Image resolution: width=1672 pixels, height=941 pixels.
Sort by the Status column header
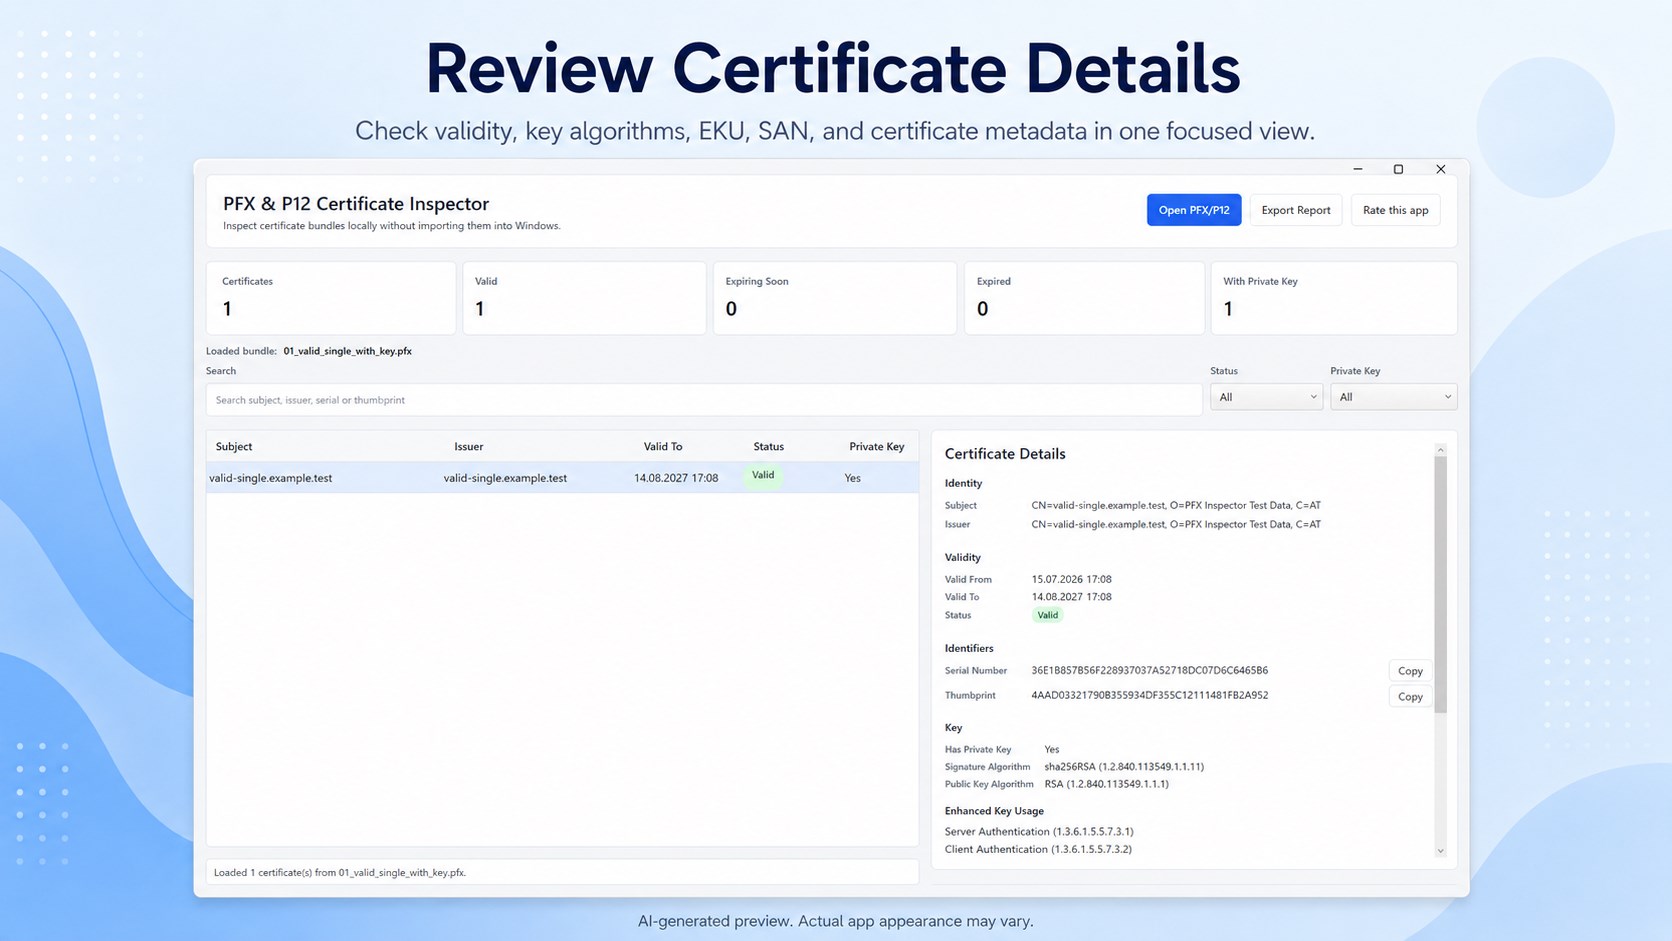(x=768, y=447)
